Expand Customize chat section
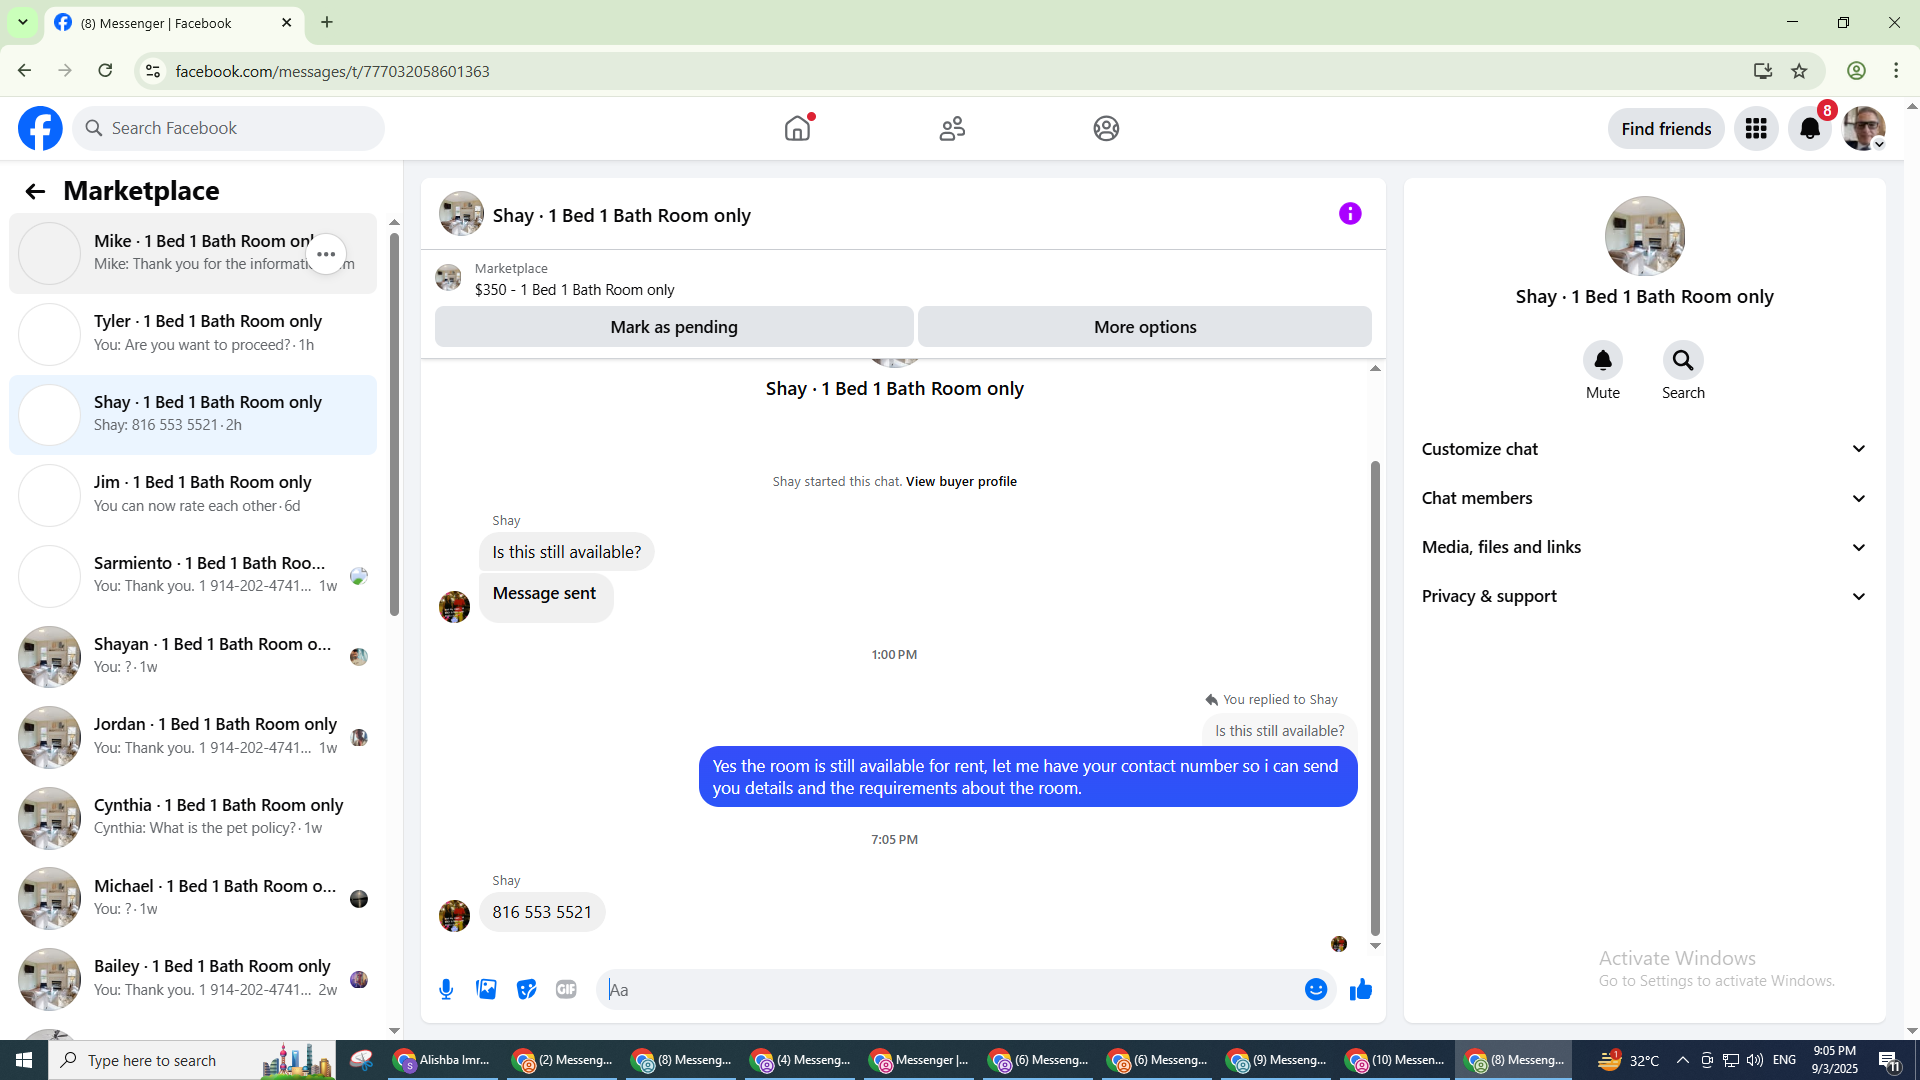Image resolution: width=1920 pixels, height=1080 pixels. pyautogui.click(x=1644, y=449)
